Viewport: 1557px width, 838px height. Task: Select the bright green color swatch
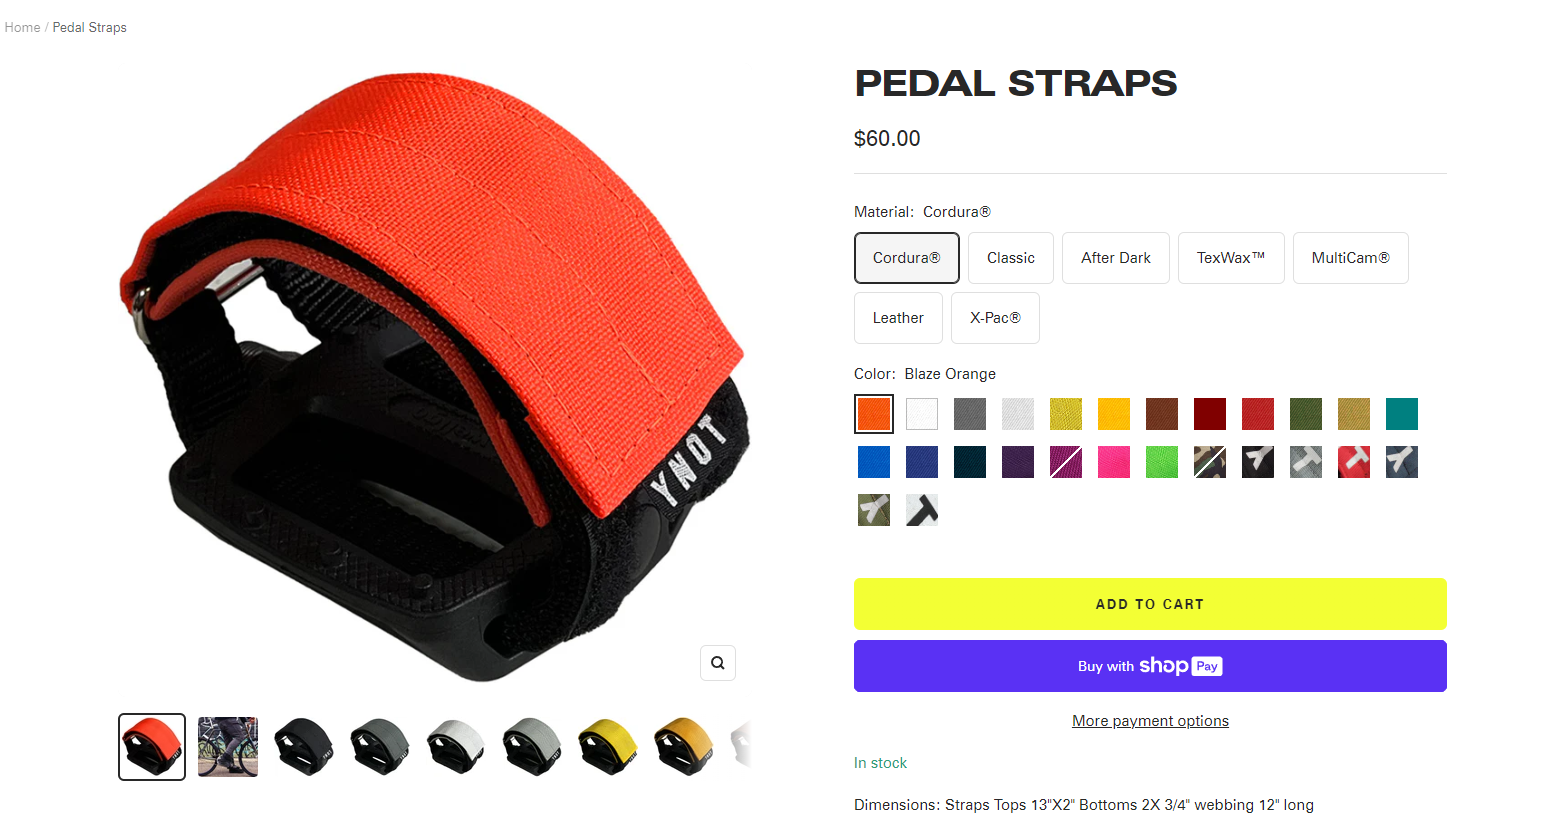tap(1162, 462)
